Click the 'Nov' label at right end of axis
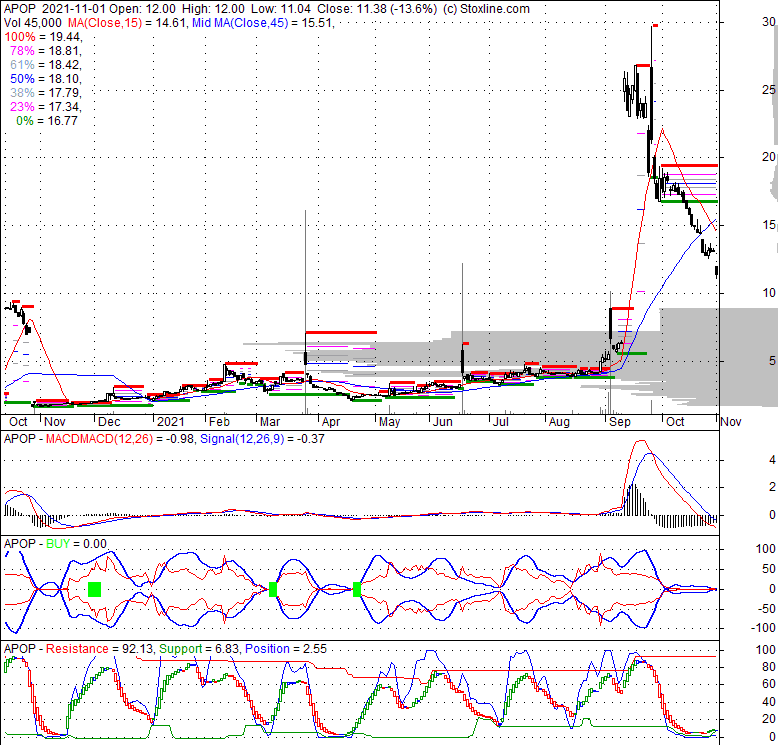The height and width of the screenshot is (745, 780). coord(731,422)
